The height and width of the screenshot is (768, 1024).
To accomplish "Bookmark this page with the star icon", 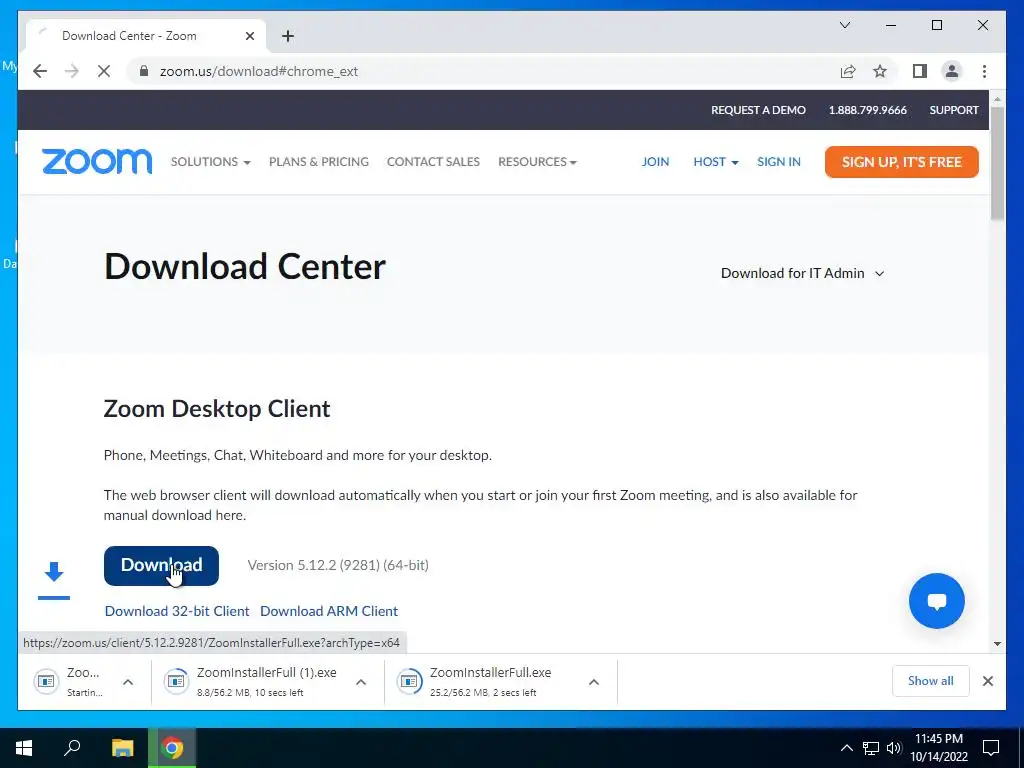I will (x=880, y=71).
